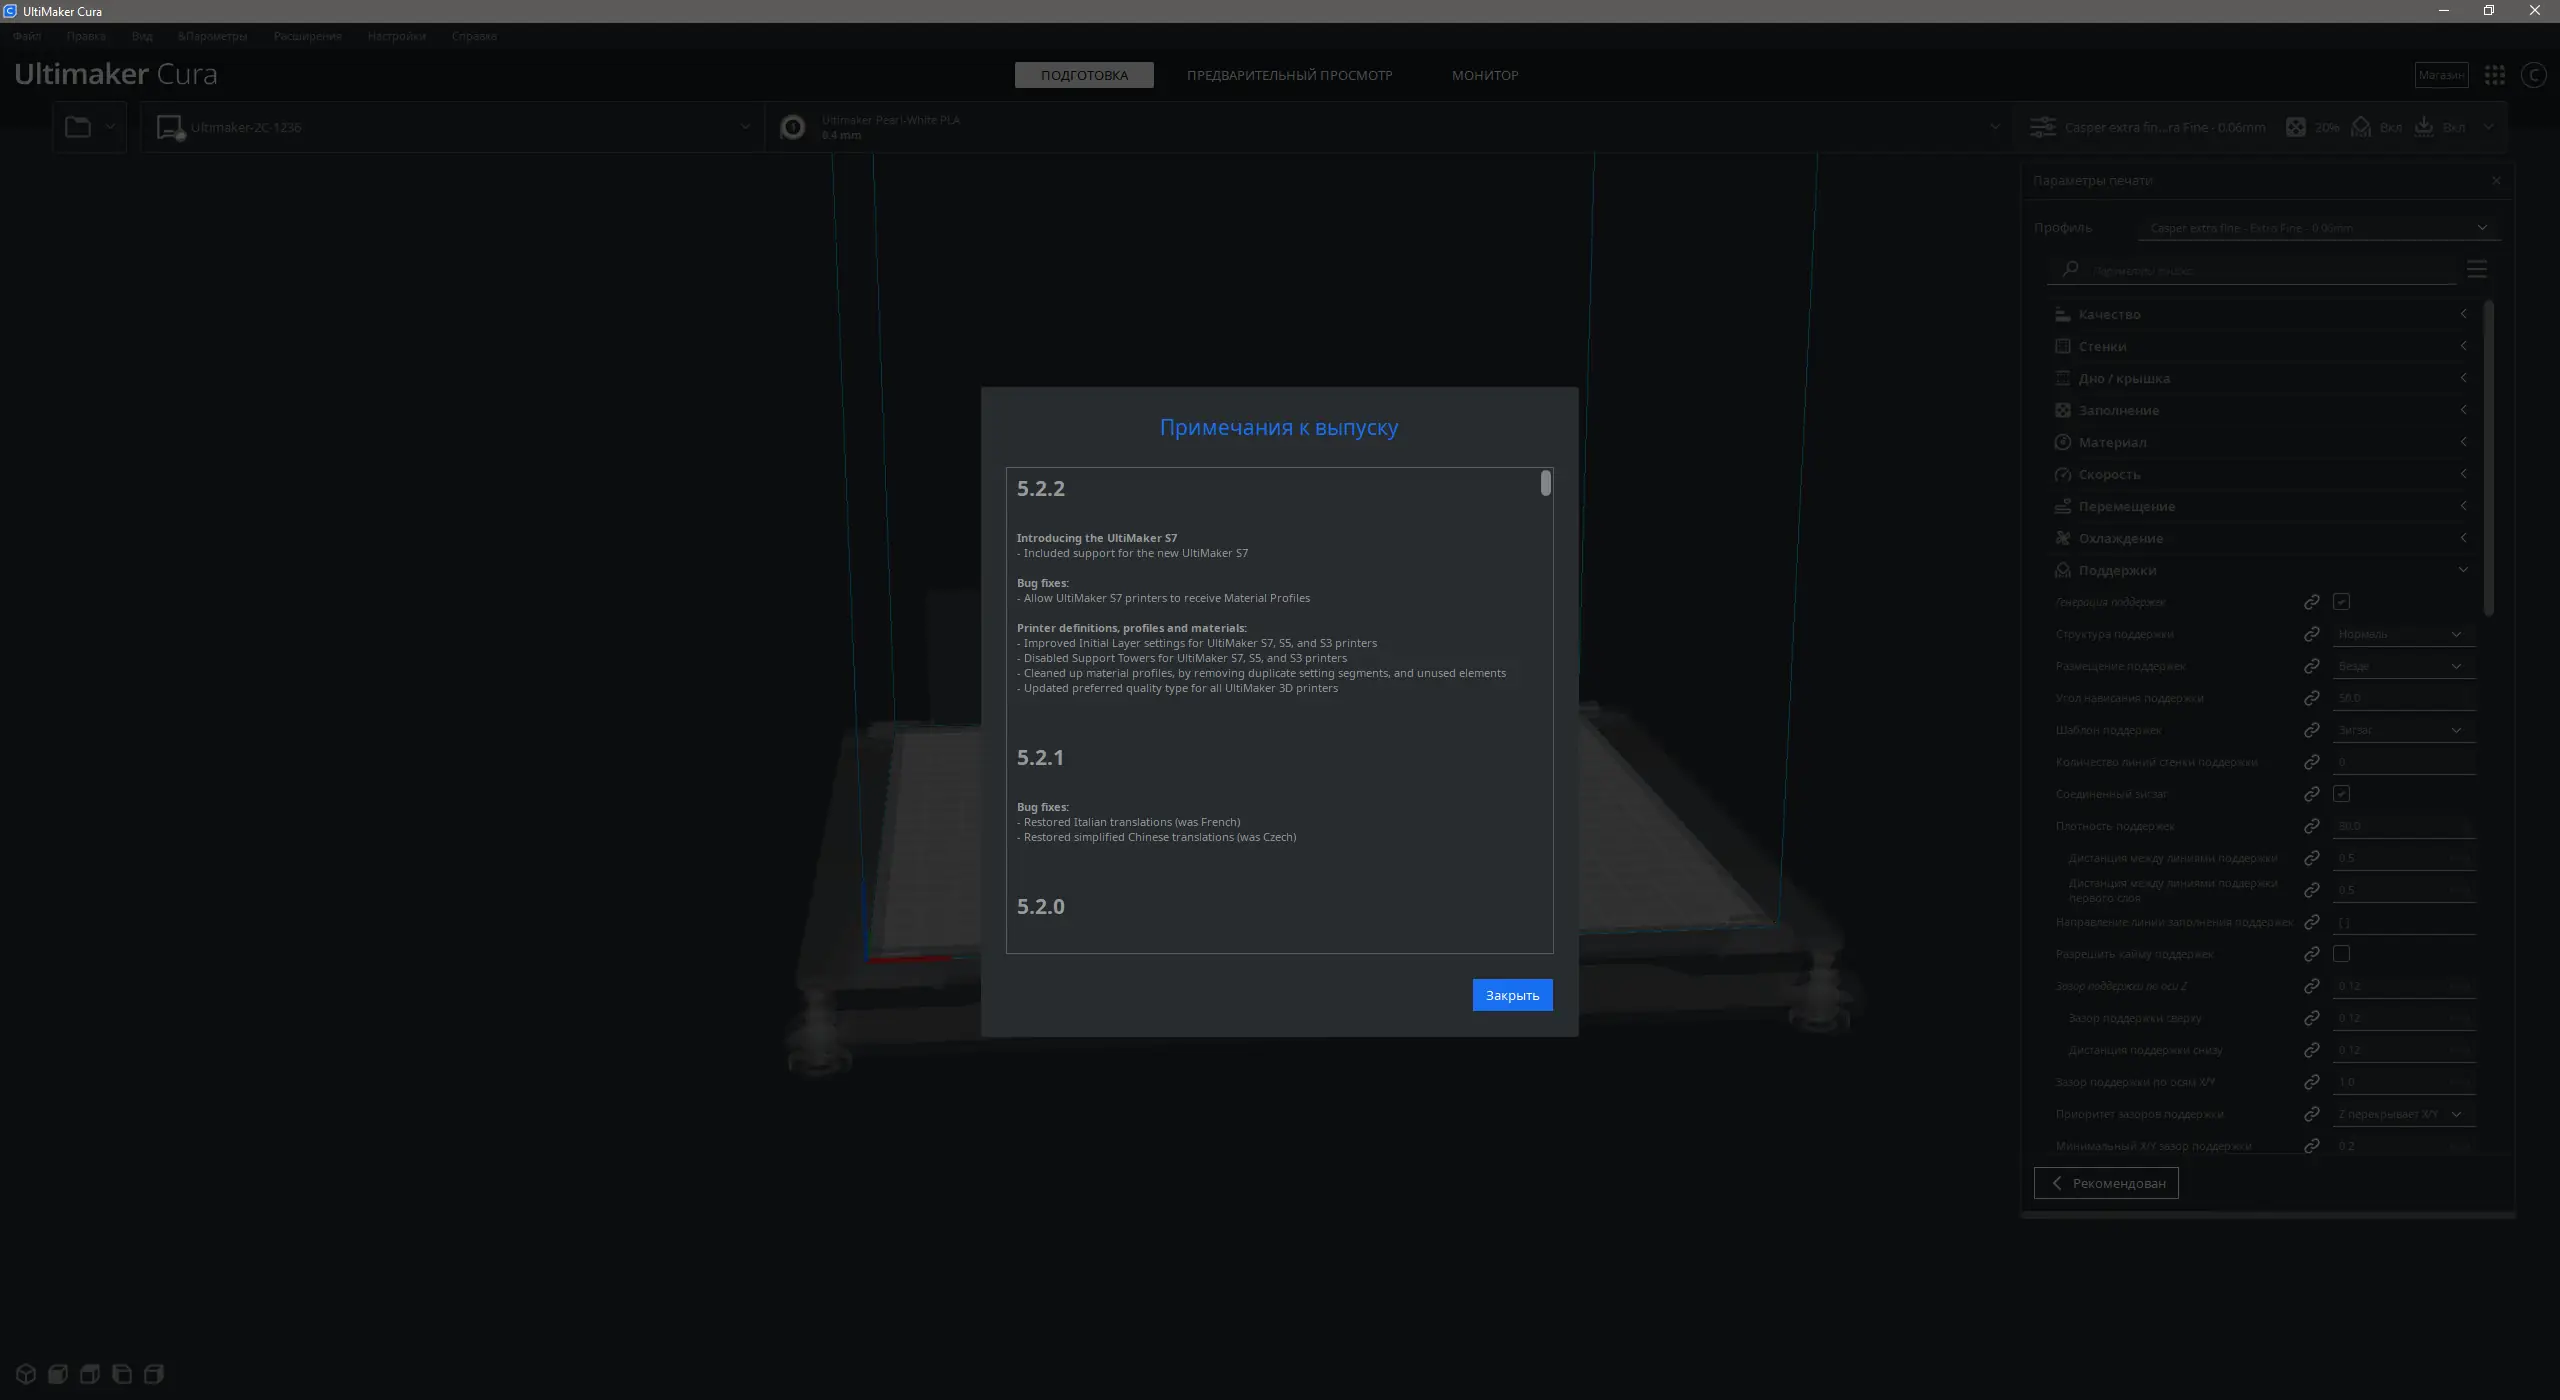Click the Ultimaker Pearl-White PLA material icon
Image resolution: width=2560 pixels, height=1400 pixels.
click(x=792, y=127)
